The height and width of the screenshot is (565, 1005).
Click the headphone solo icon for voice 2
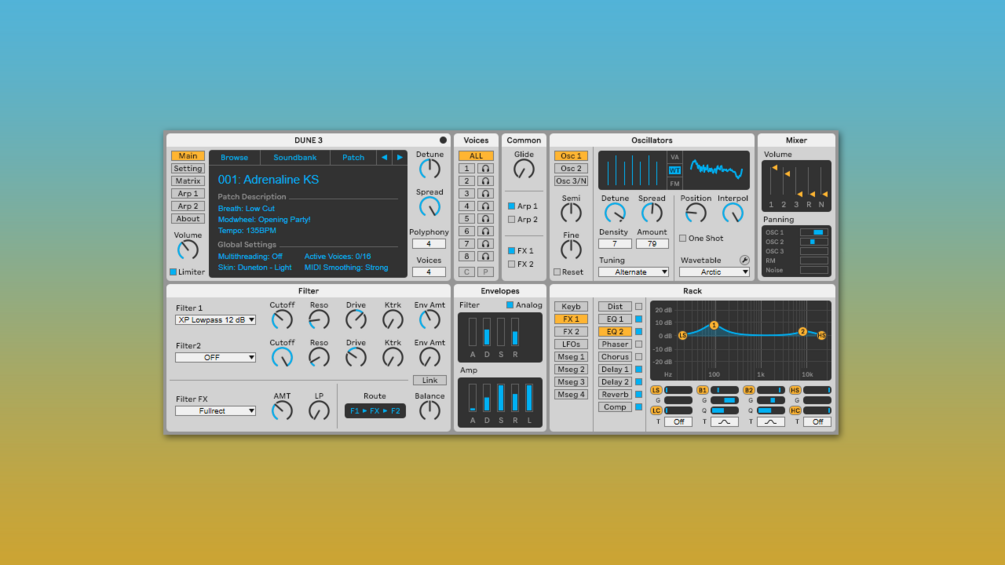point(485,181)
